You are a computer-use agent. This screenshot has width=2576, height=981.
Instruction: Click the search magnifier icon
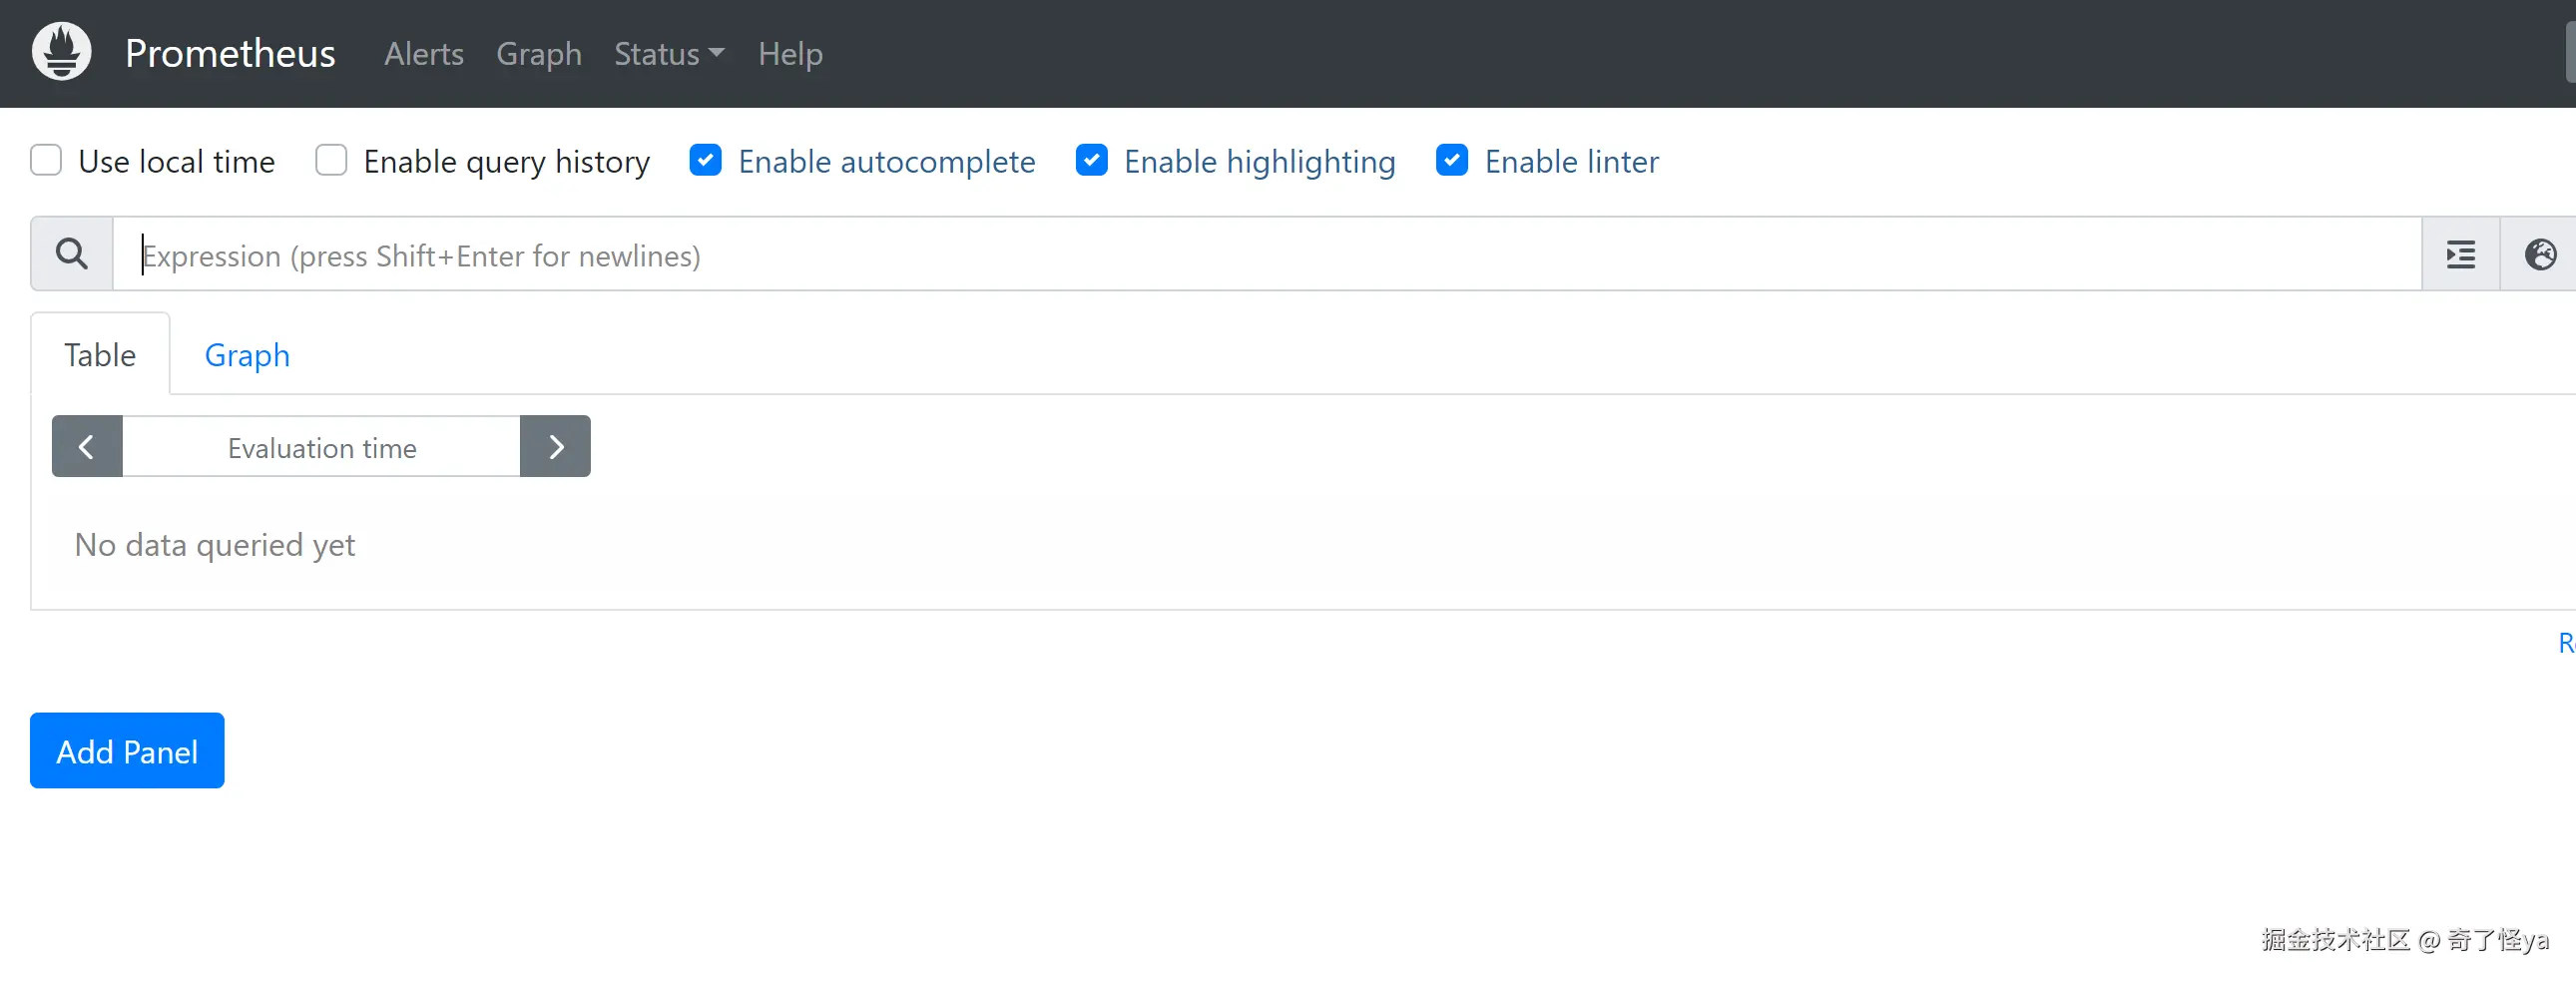pyautogui.click(x=71, y=254)
